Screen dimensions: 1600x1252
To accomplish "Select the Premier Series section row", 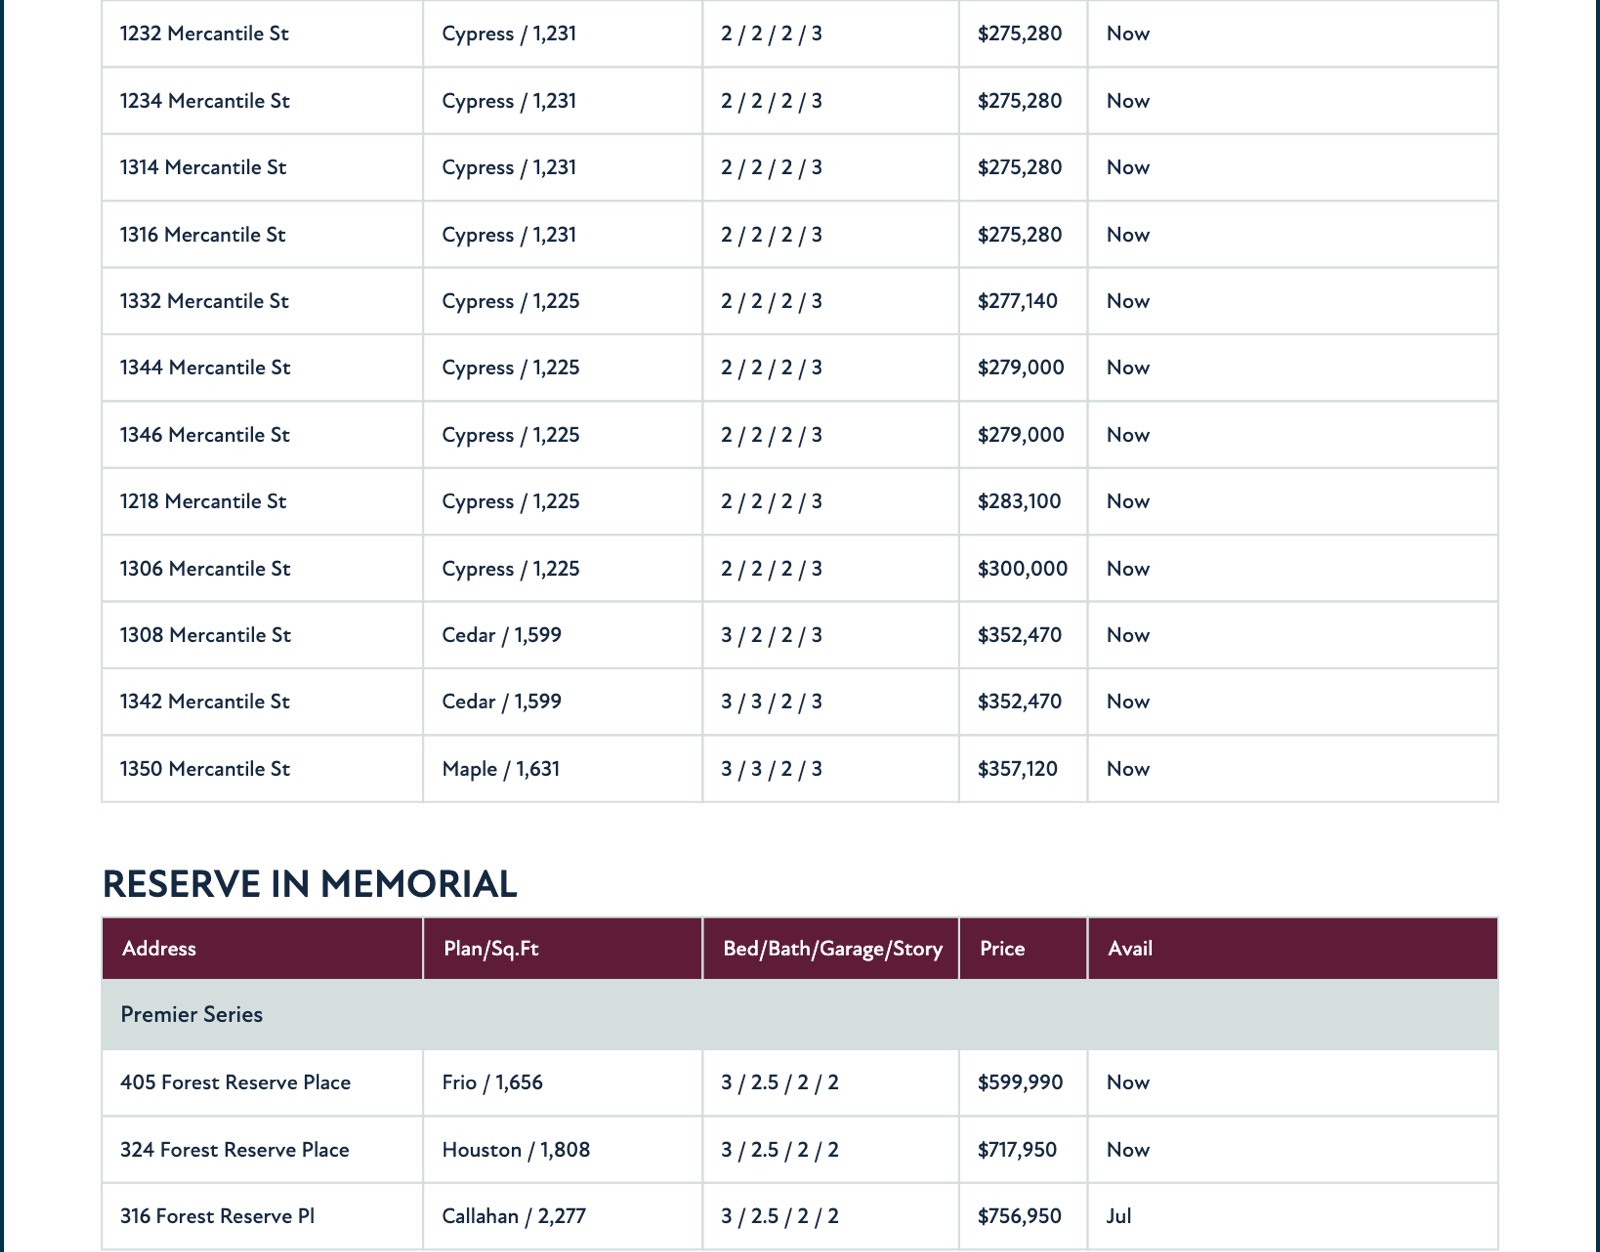I will (x=800, y=1014).
